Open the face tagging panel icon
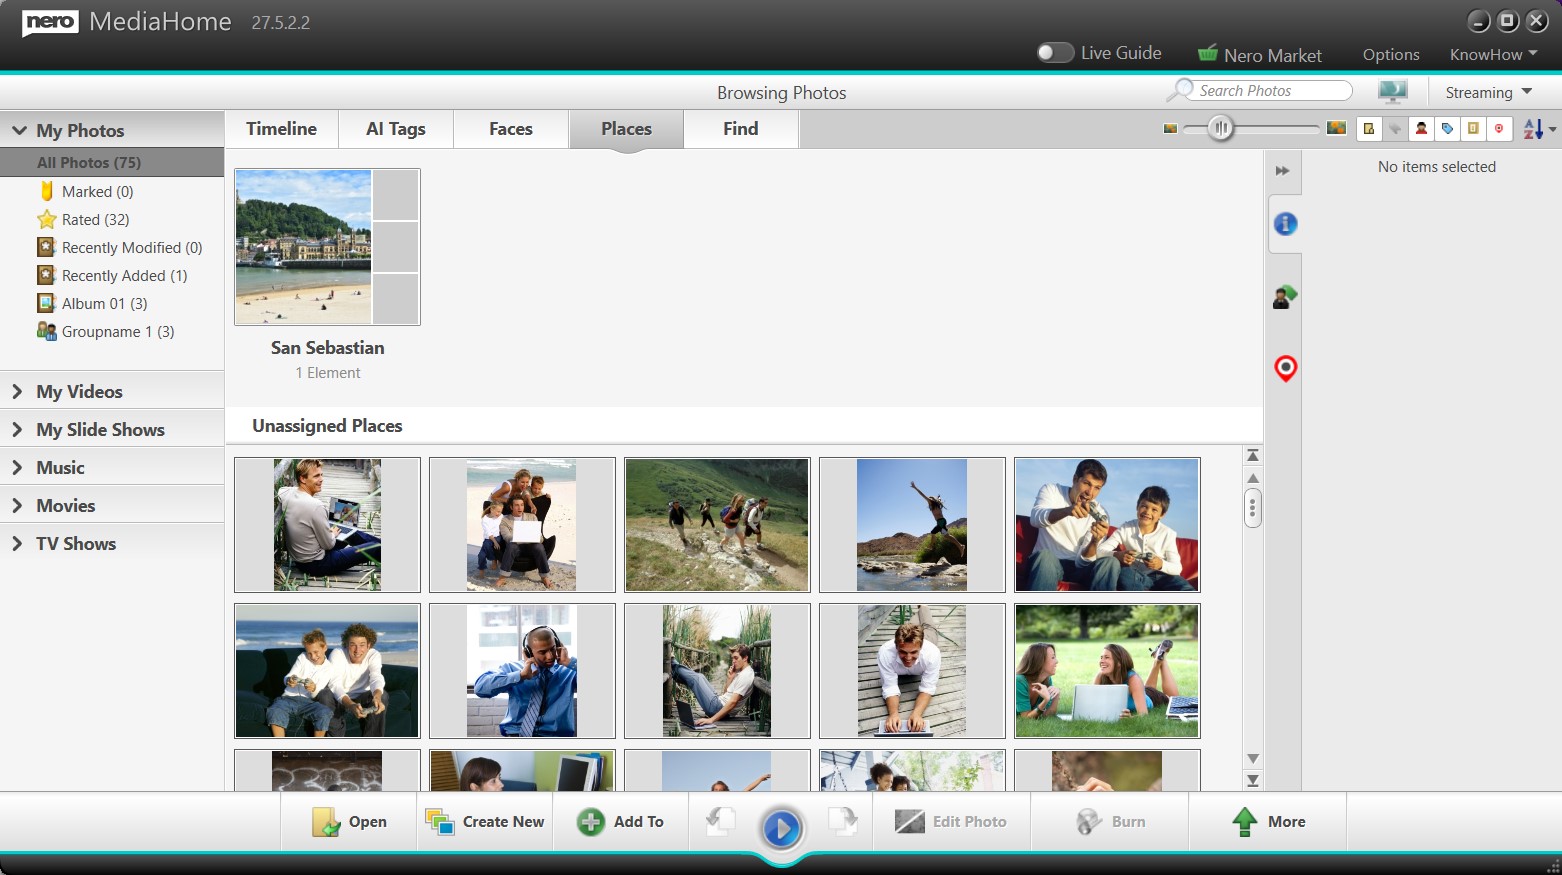The width and height of the screenshot is (1562, 875). click(1285, 296)
